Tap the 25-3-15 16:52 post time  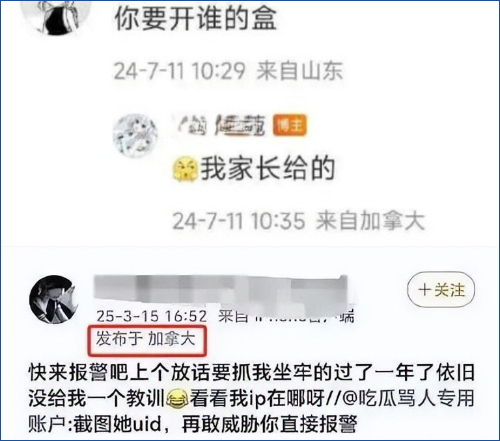tap(152, 316)
